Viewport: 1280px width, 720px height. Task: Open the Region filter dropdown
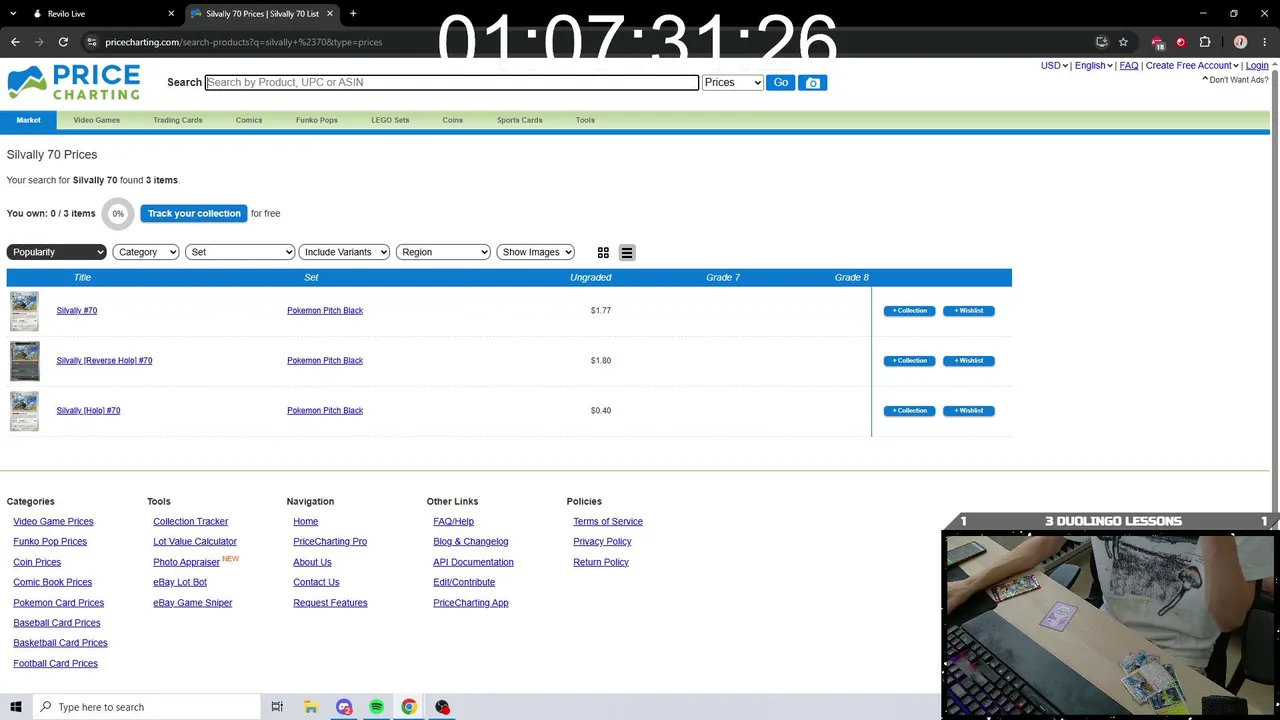[443, 252]
